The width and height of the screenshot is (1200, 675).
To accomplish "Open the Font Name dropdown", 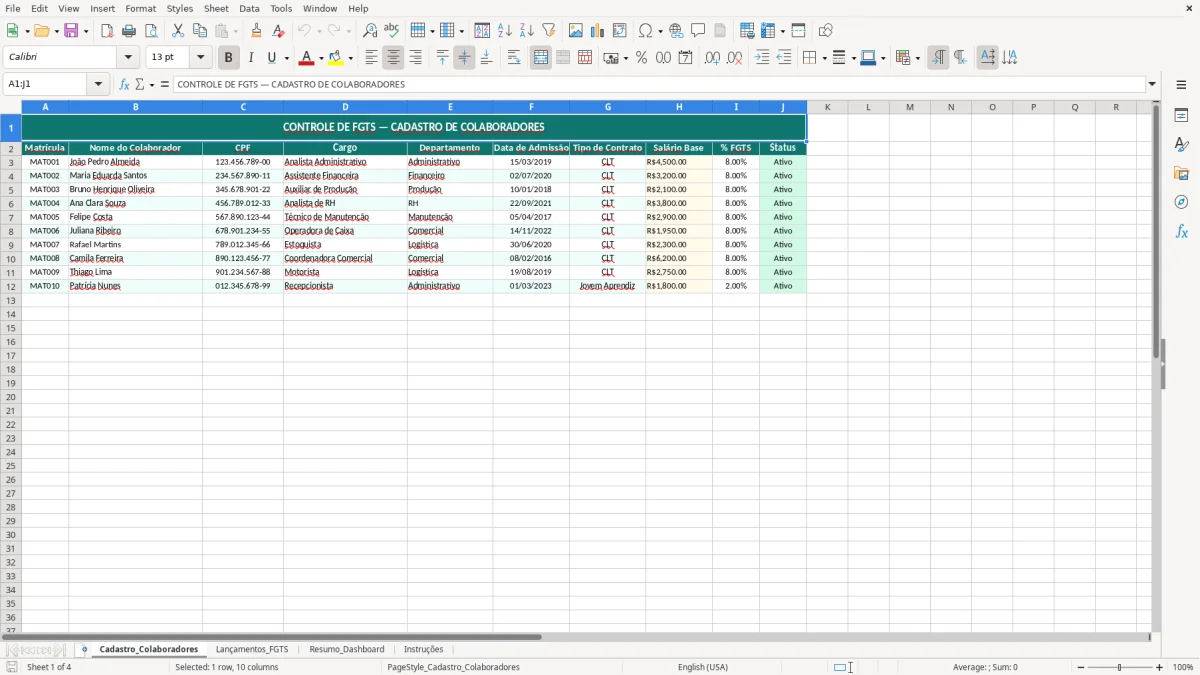I will [128, 58].
